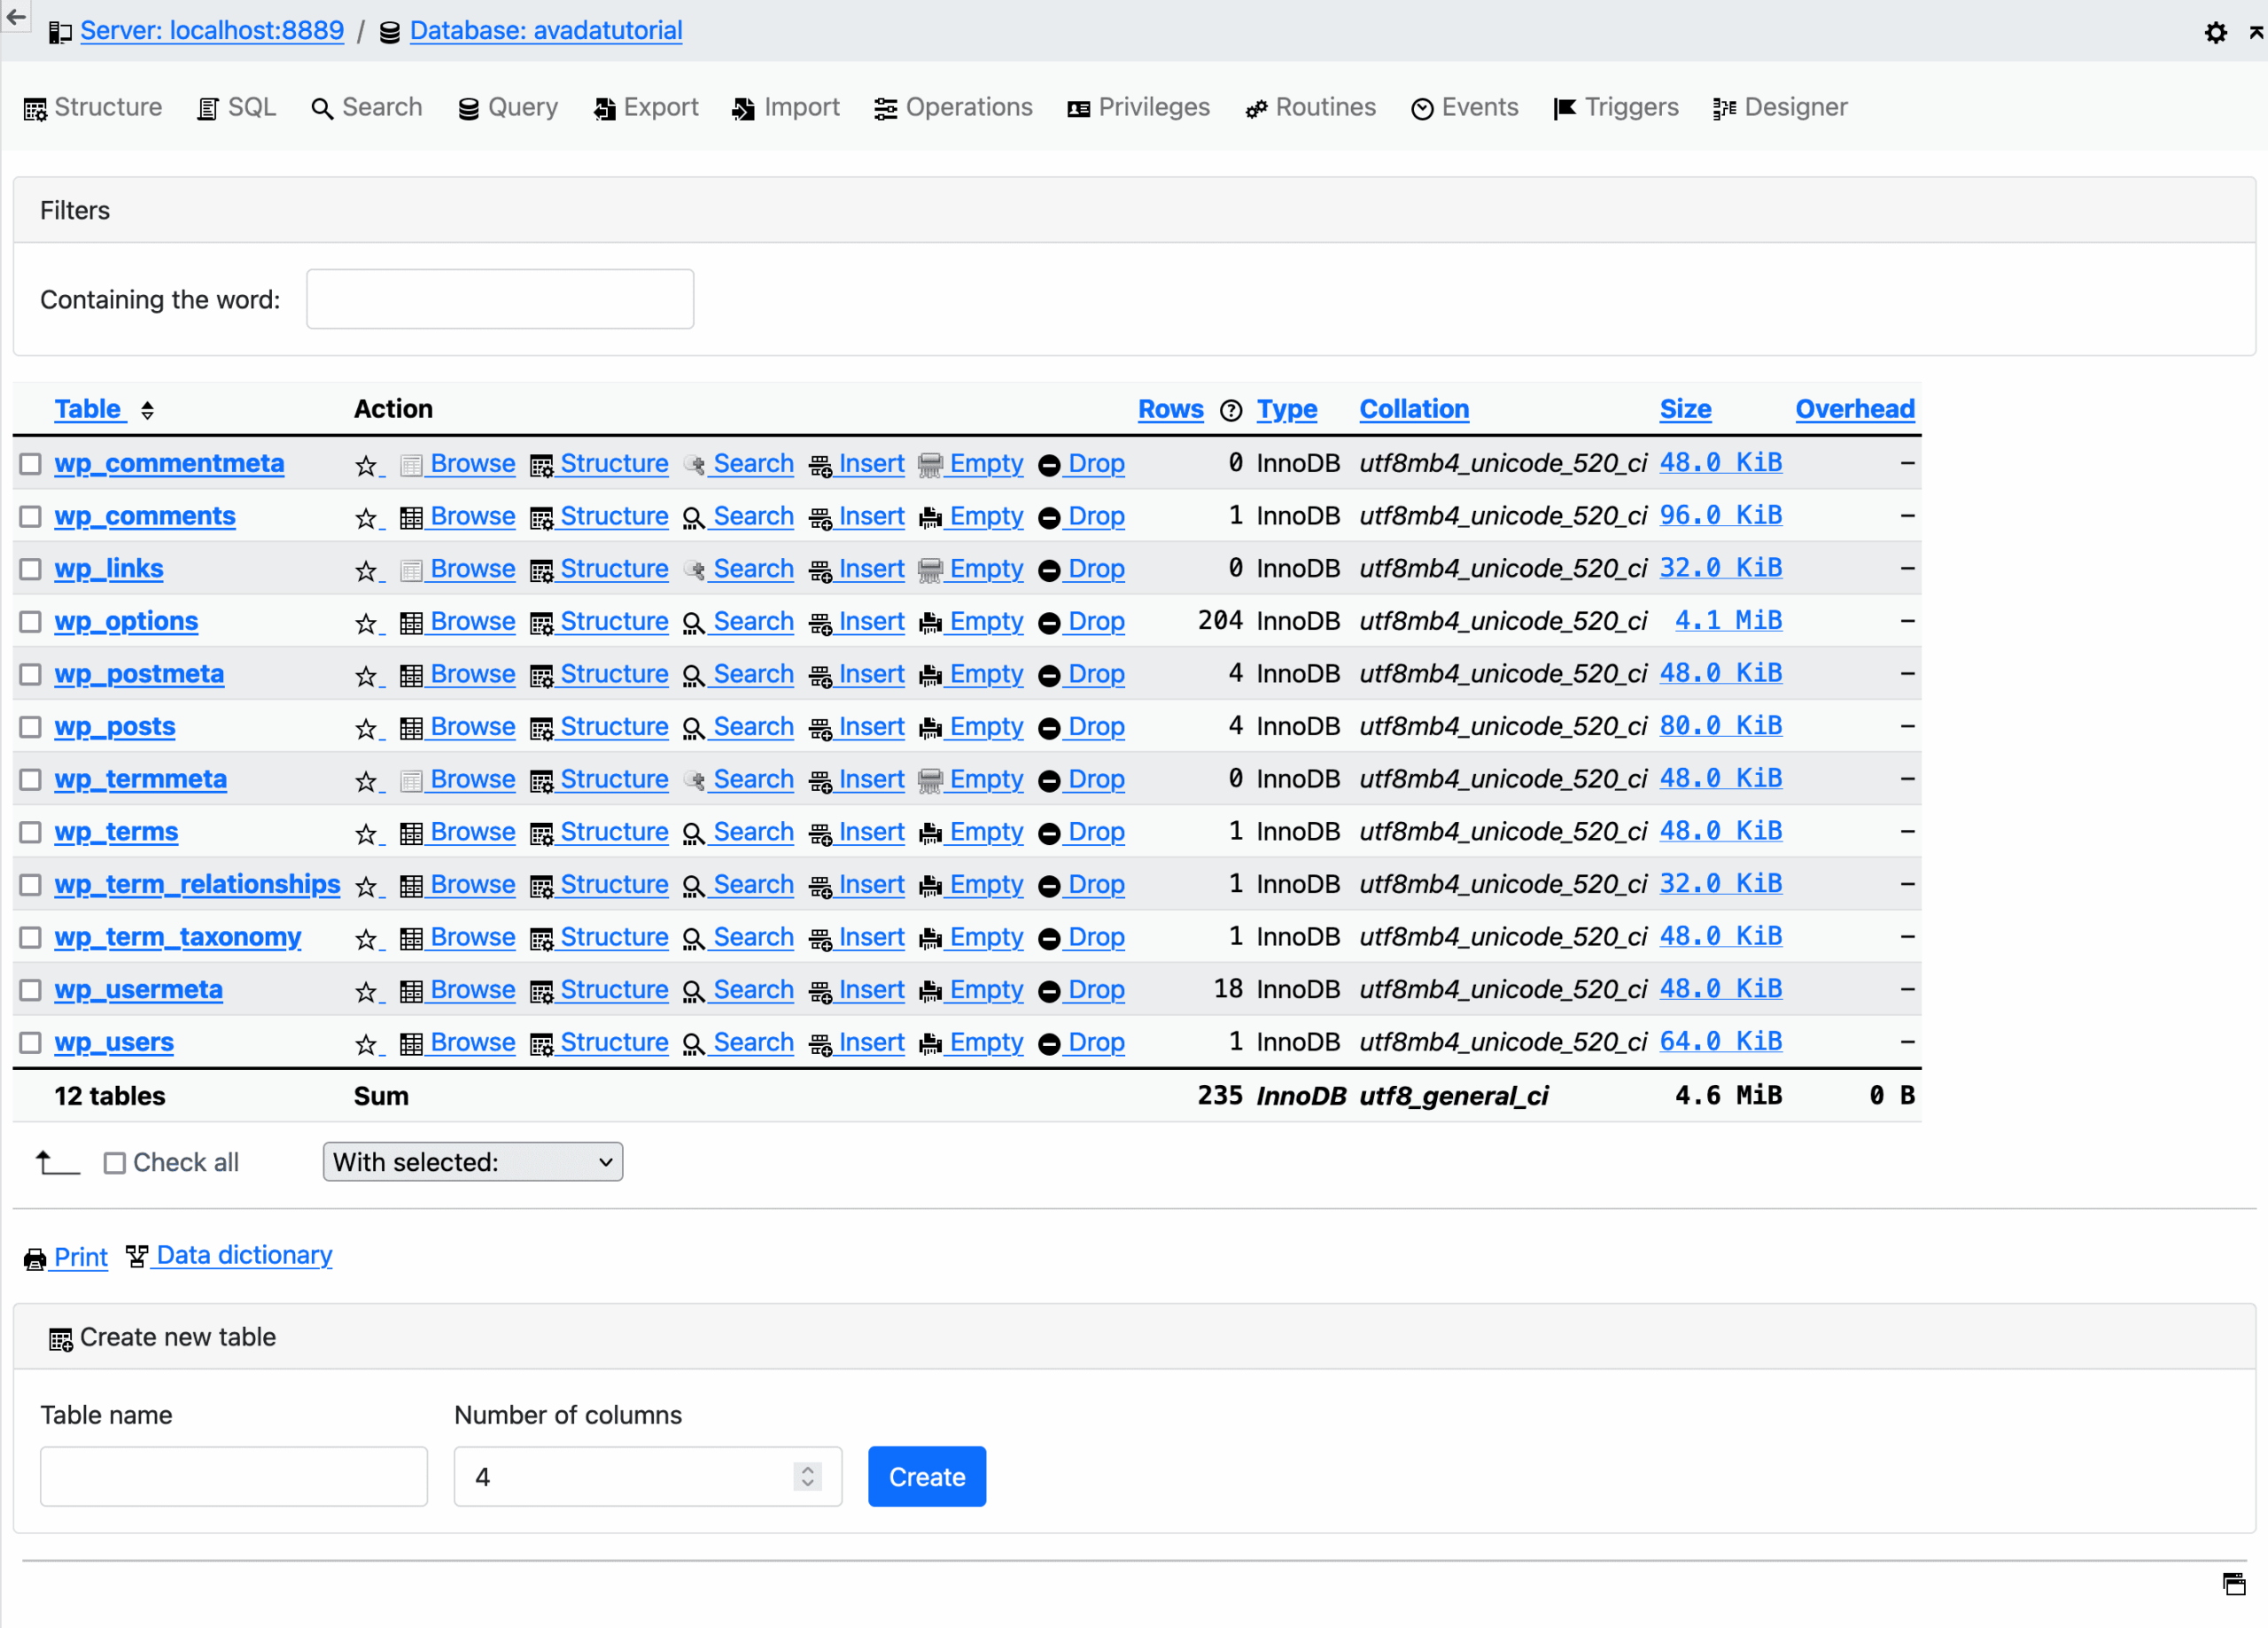
Task: Check the wp_usermeta table row
Action: click(29, 989)
